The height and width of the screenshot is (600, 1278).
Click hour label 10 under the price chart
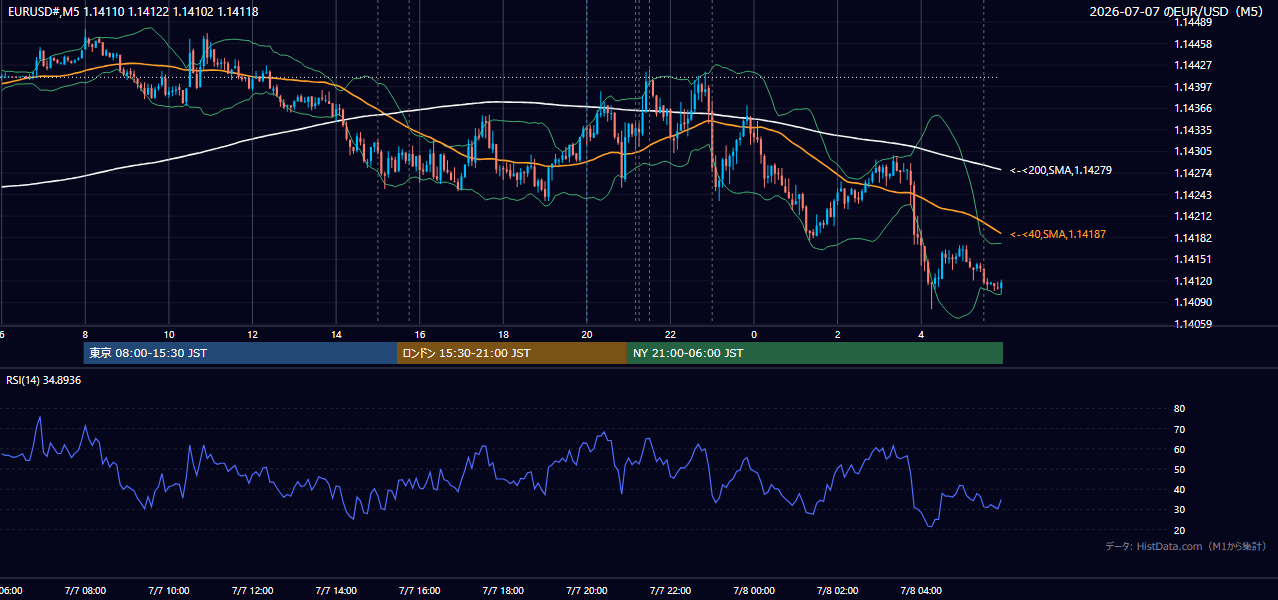click(x=169, y=335)
